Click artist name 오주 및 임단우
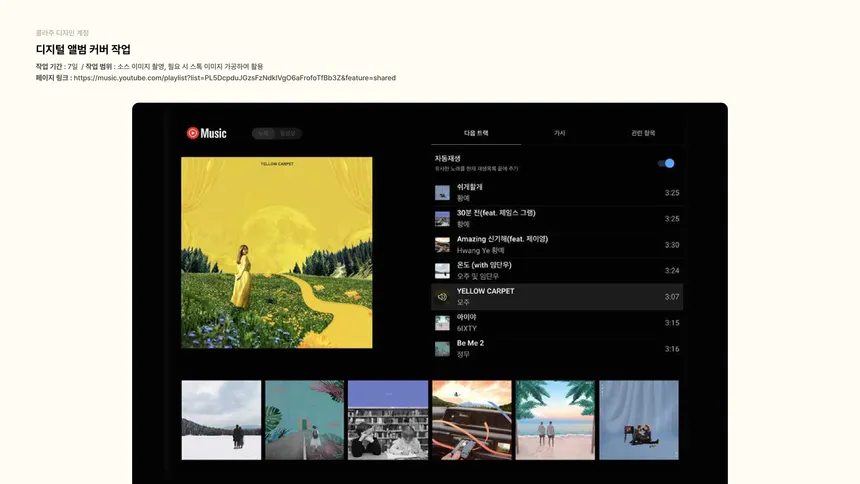This screenshot has height=484, width=860. tap(477, 276)
